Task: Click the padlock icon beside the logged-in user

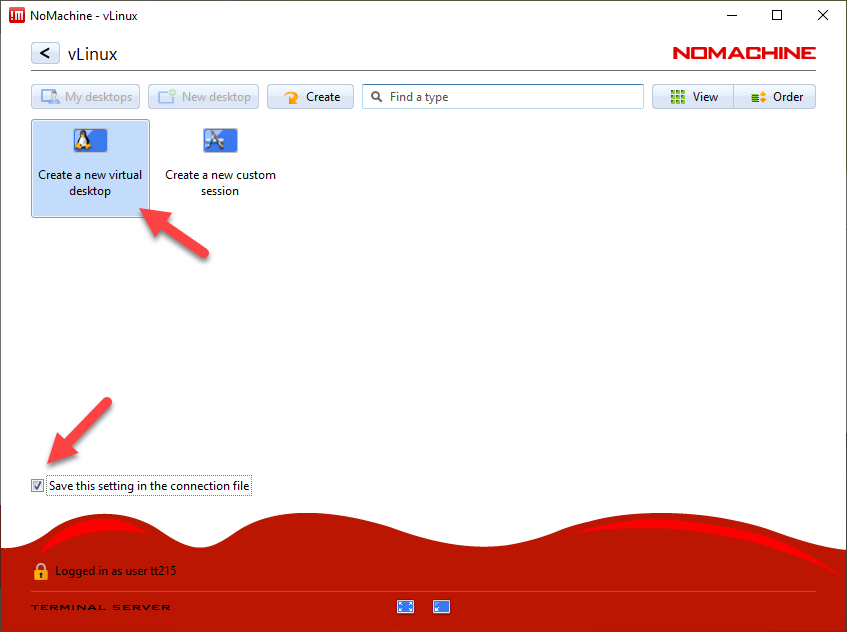Action: pyautogui.click(x=41, y=571)
